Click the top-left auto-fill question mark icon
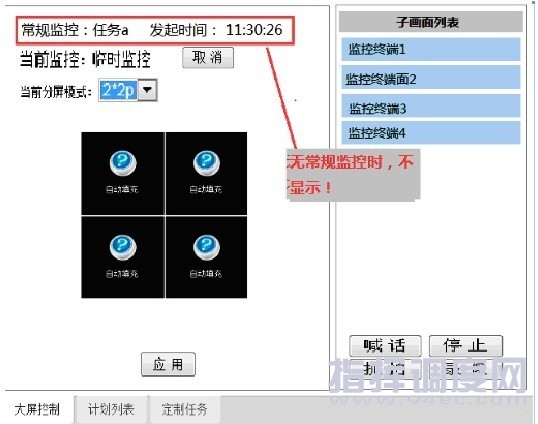Viewport: 538px width, 424px height. [123, 163]
